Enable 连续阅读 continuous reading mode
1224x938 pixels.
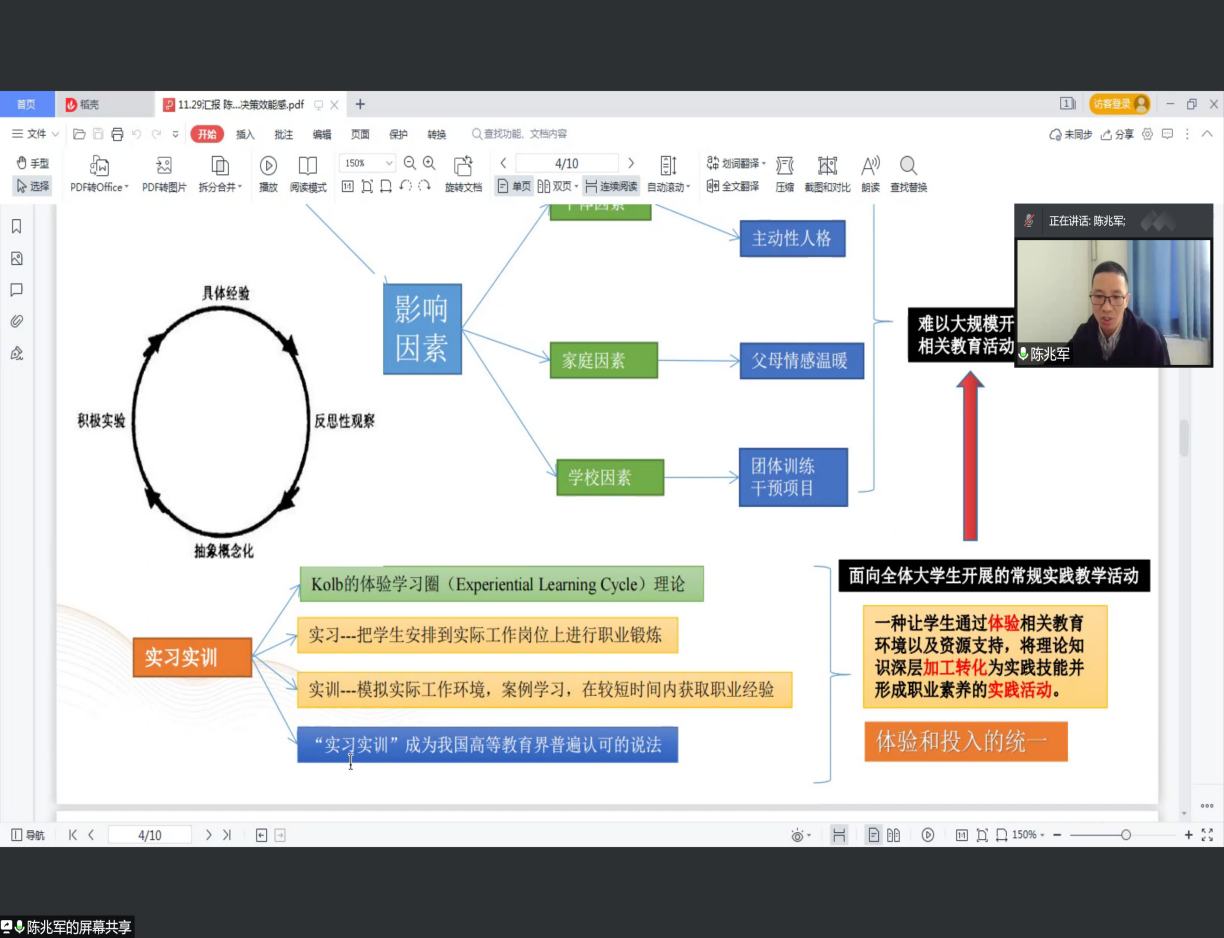click(611, 186)
